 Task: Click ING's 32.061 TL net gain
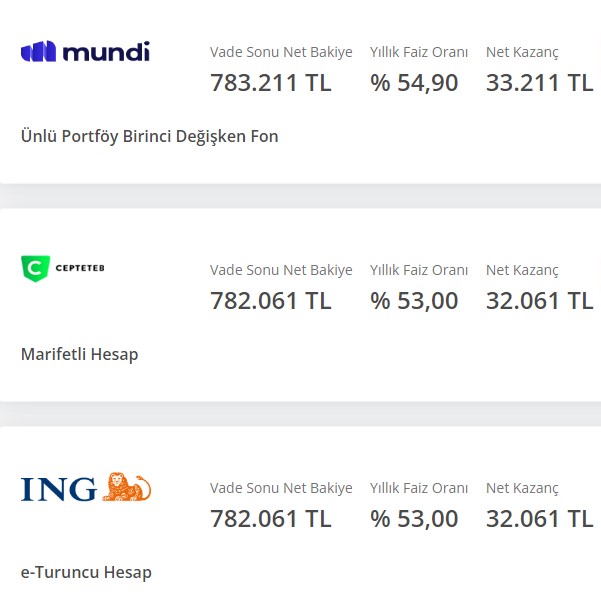tap(539, 519)
